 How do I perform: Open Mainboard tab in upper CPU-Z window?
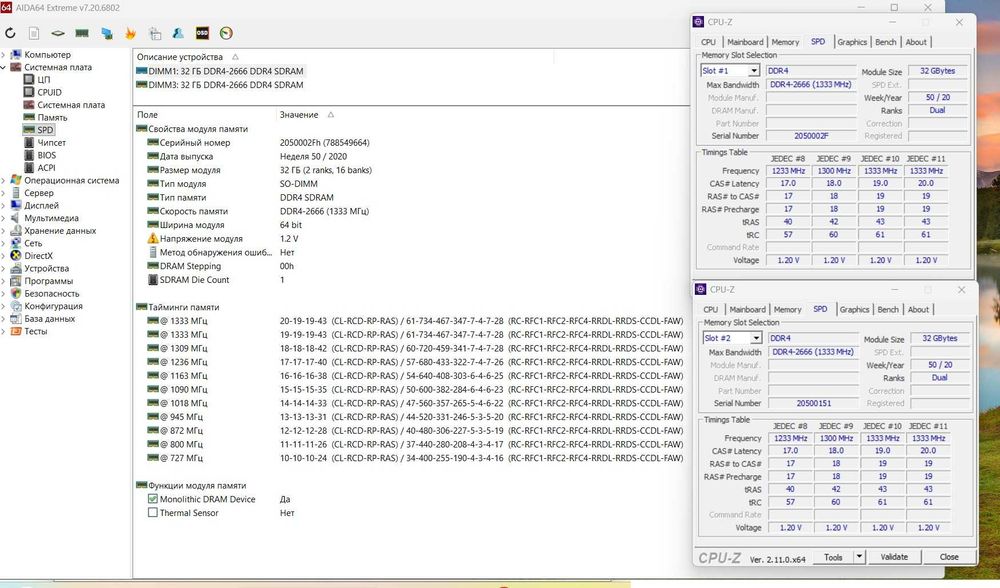click(745, 42)
